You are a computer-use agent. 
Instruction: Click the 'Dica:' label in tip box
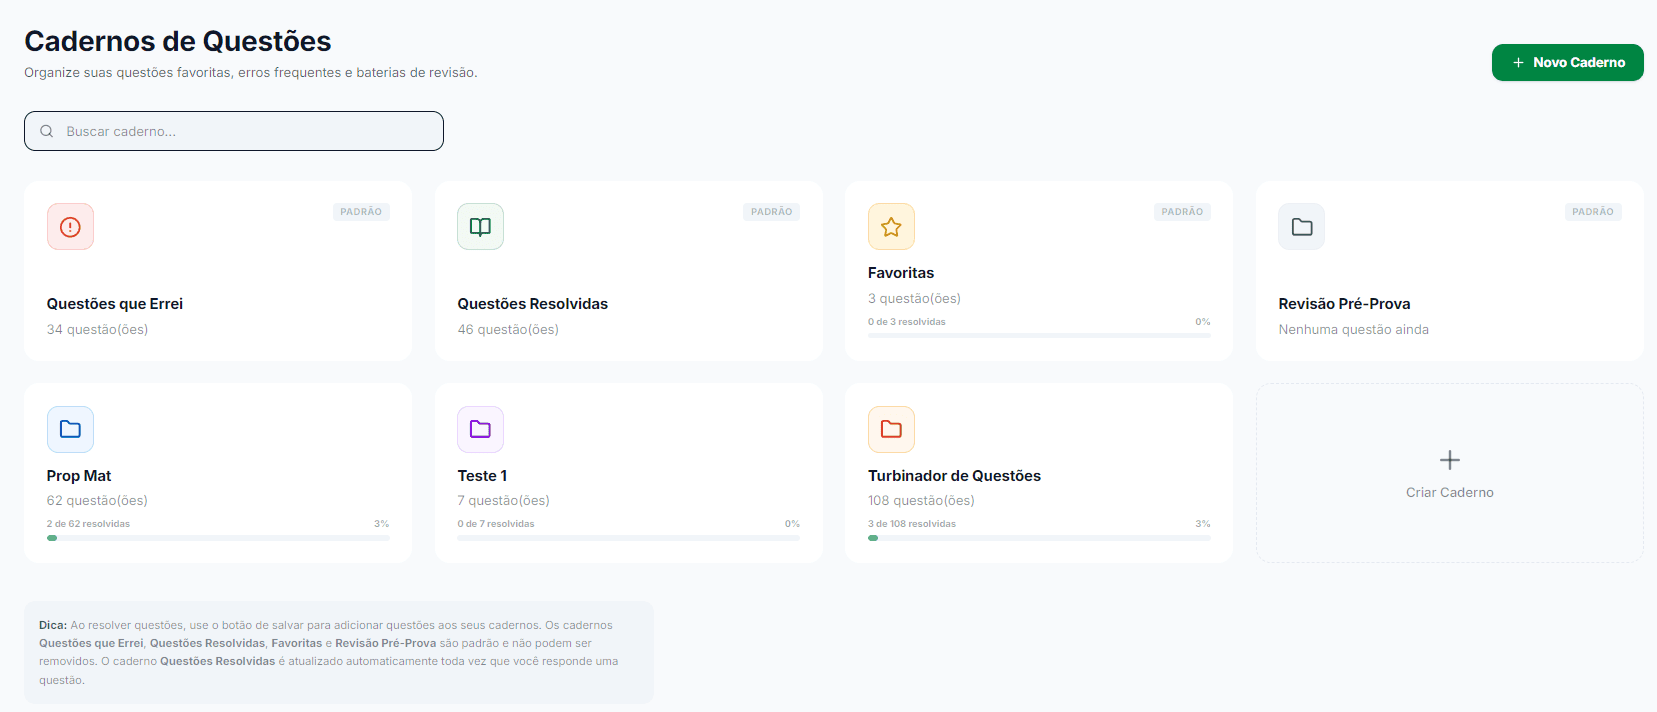(x=53, y=625)
